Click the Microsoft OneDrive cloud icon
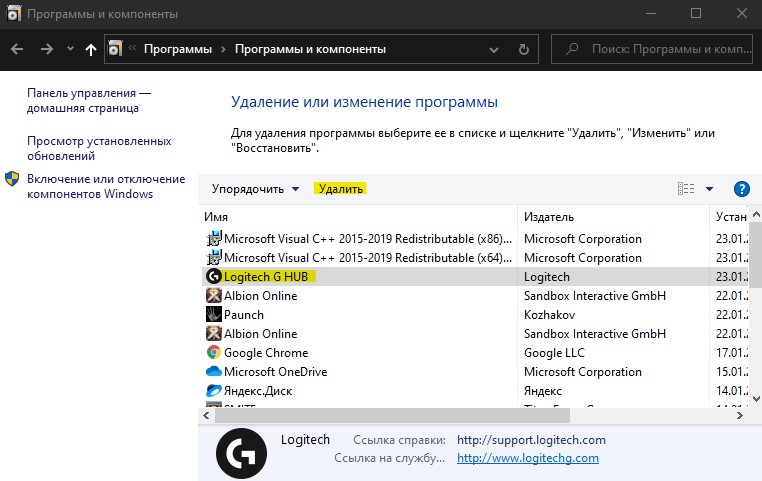 point(214,371)
